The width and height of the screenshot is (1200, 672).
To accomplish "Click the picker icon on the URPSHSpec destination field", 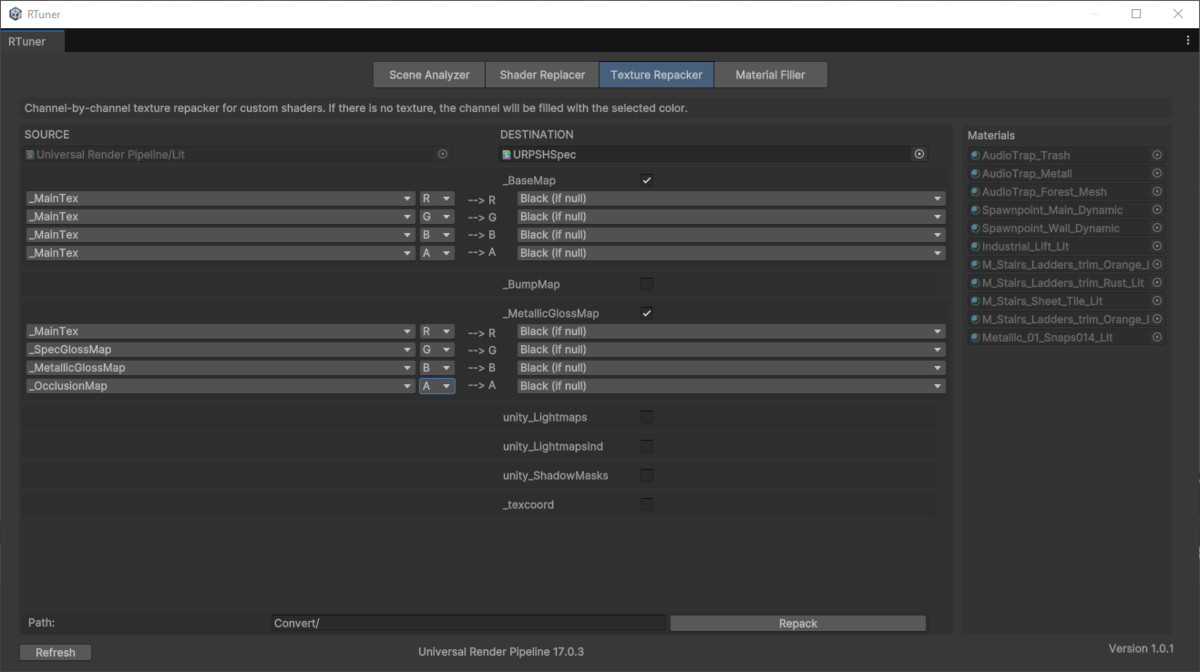I will point(919,154).
